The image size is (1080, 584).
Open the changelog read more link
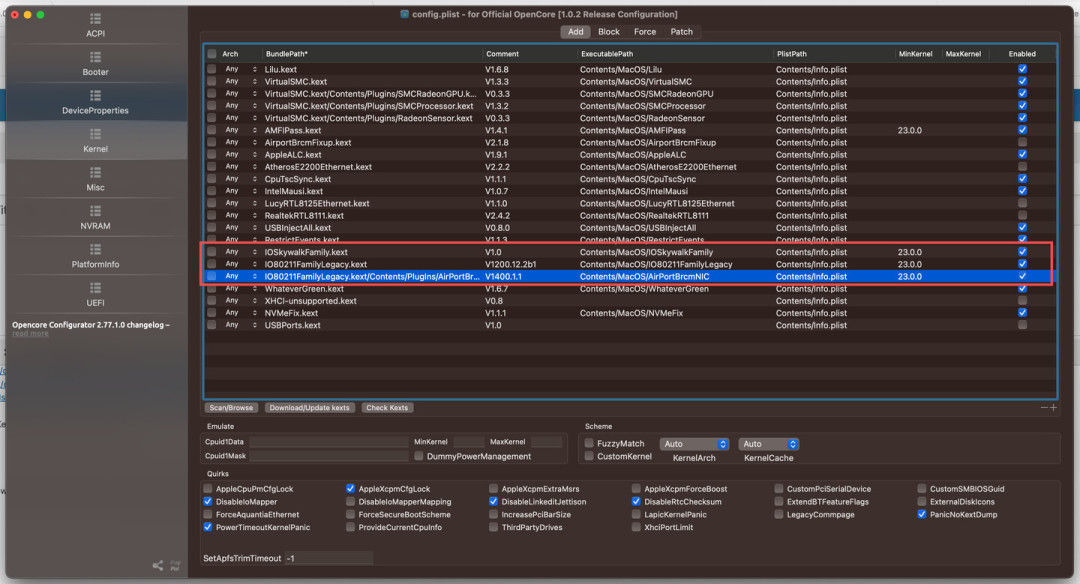[x=30, y=333]
